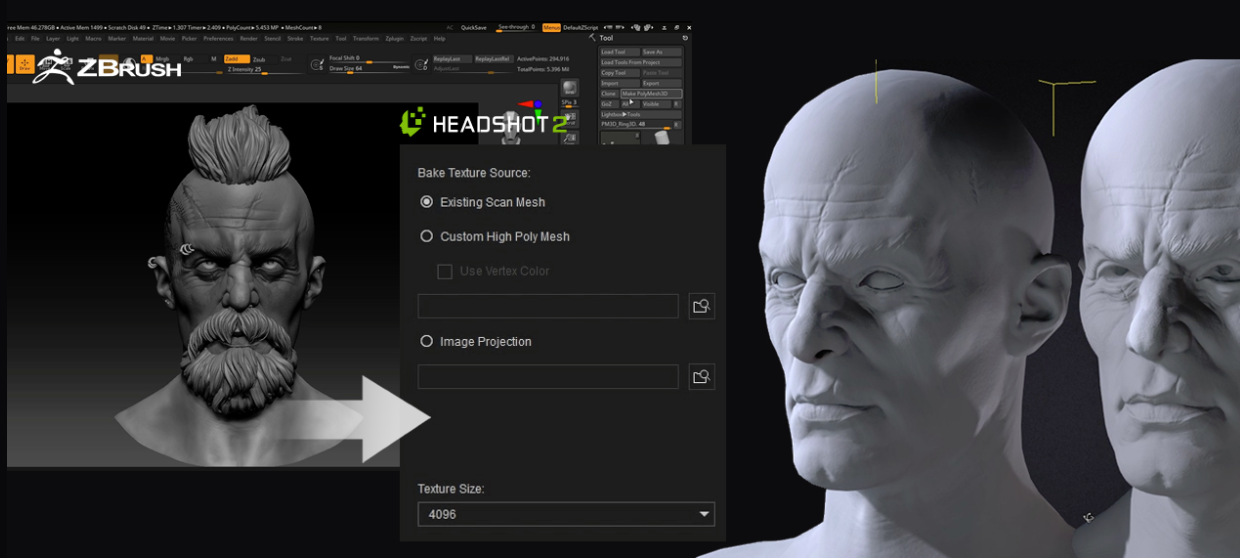Click the QuickSave button
This screenshot has height=558, width=1240.
(x=474, y=28)
